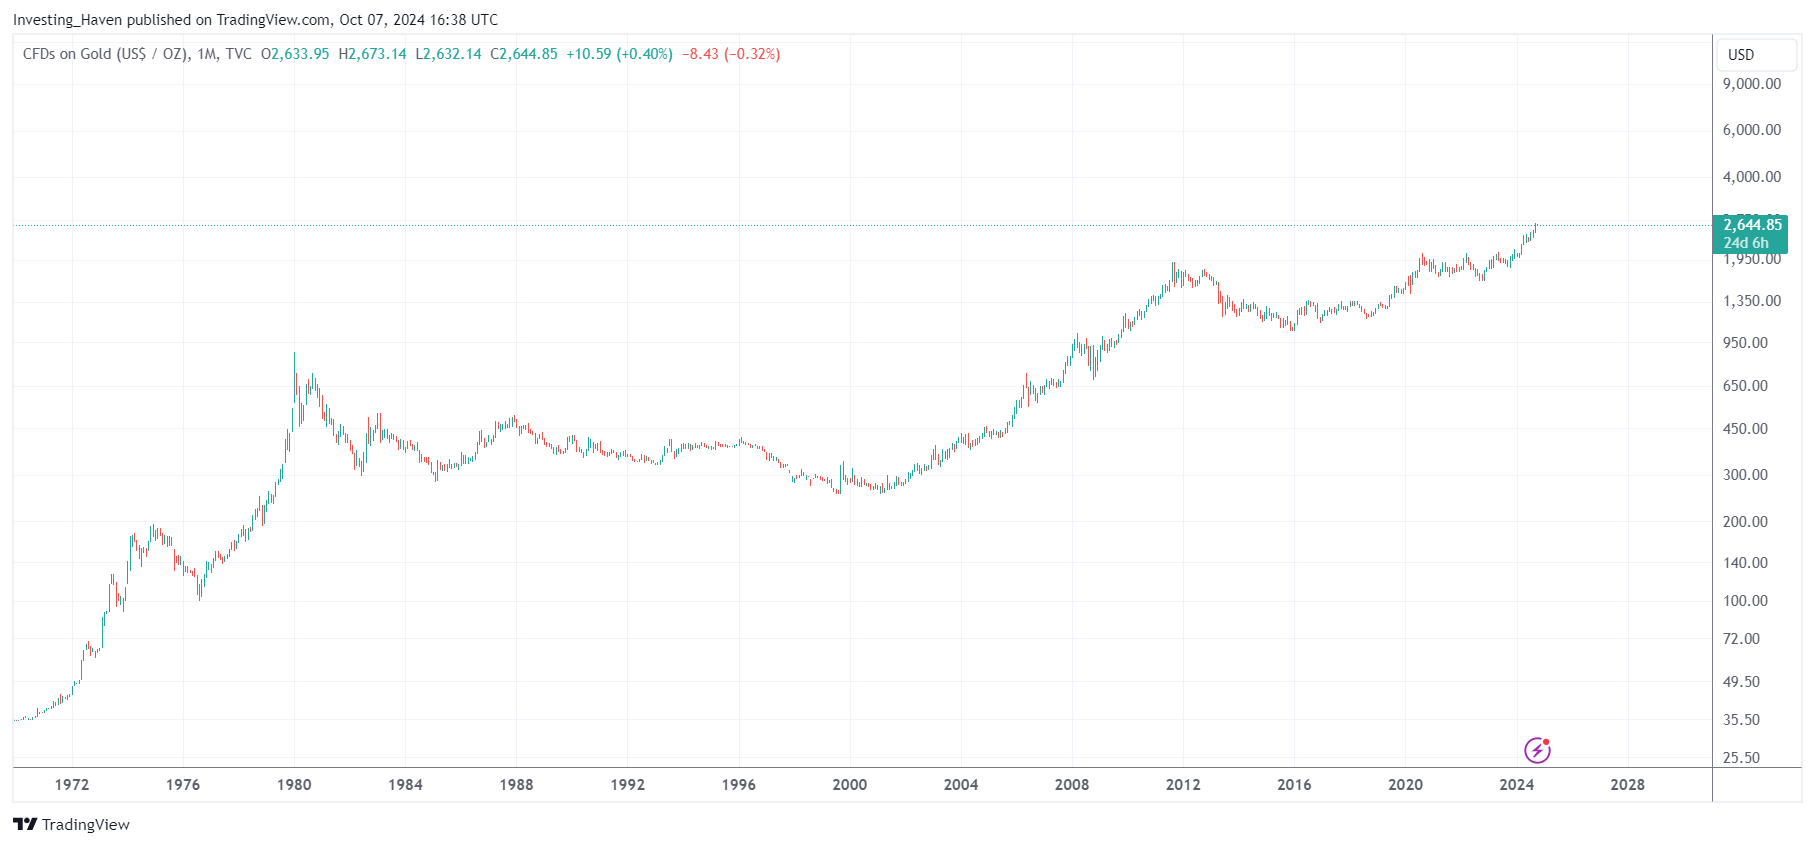The height and width of the screenshot is (846, 1815).
Task: Click the low value L2,632.14
Action: [x=448, y=54]
